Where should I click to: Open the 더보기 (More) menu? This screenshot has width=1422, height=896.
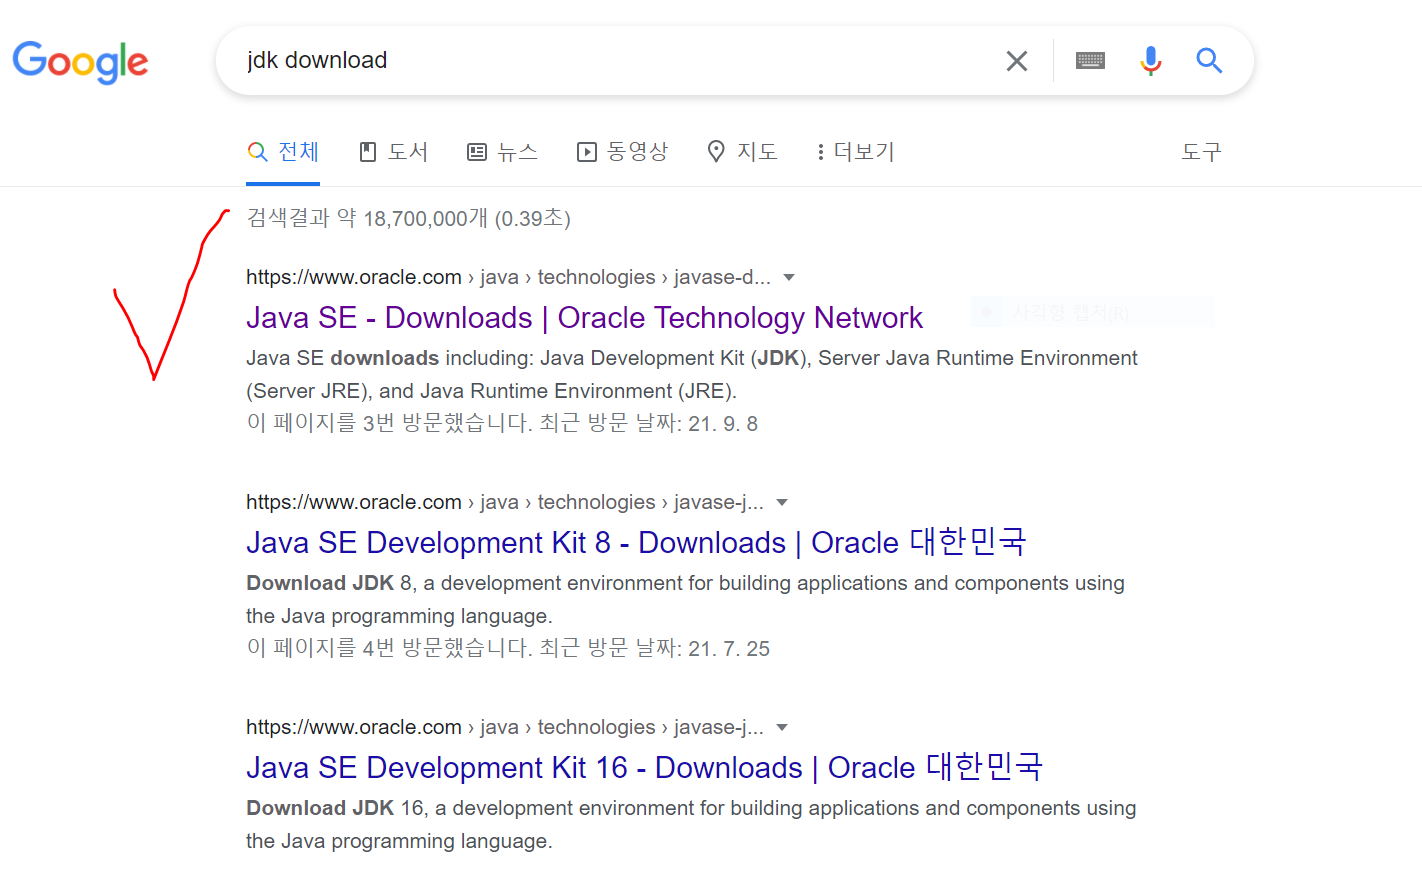[x=855, y=152]
